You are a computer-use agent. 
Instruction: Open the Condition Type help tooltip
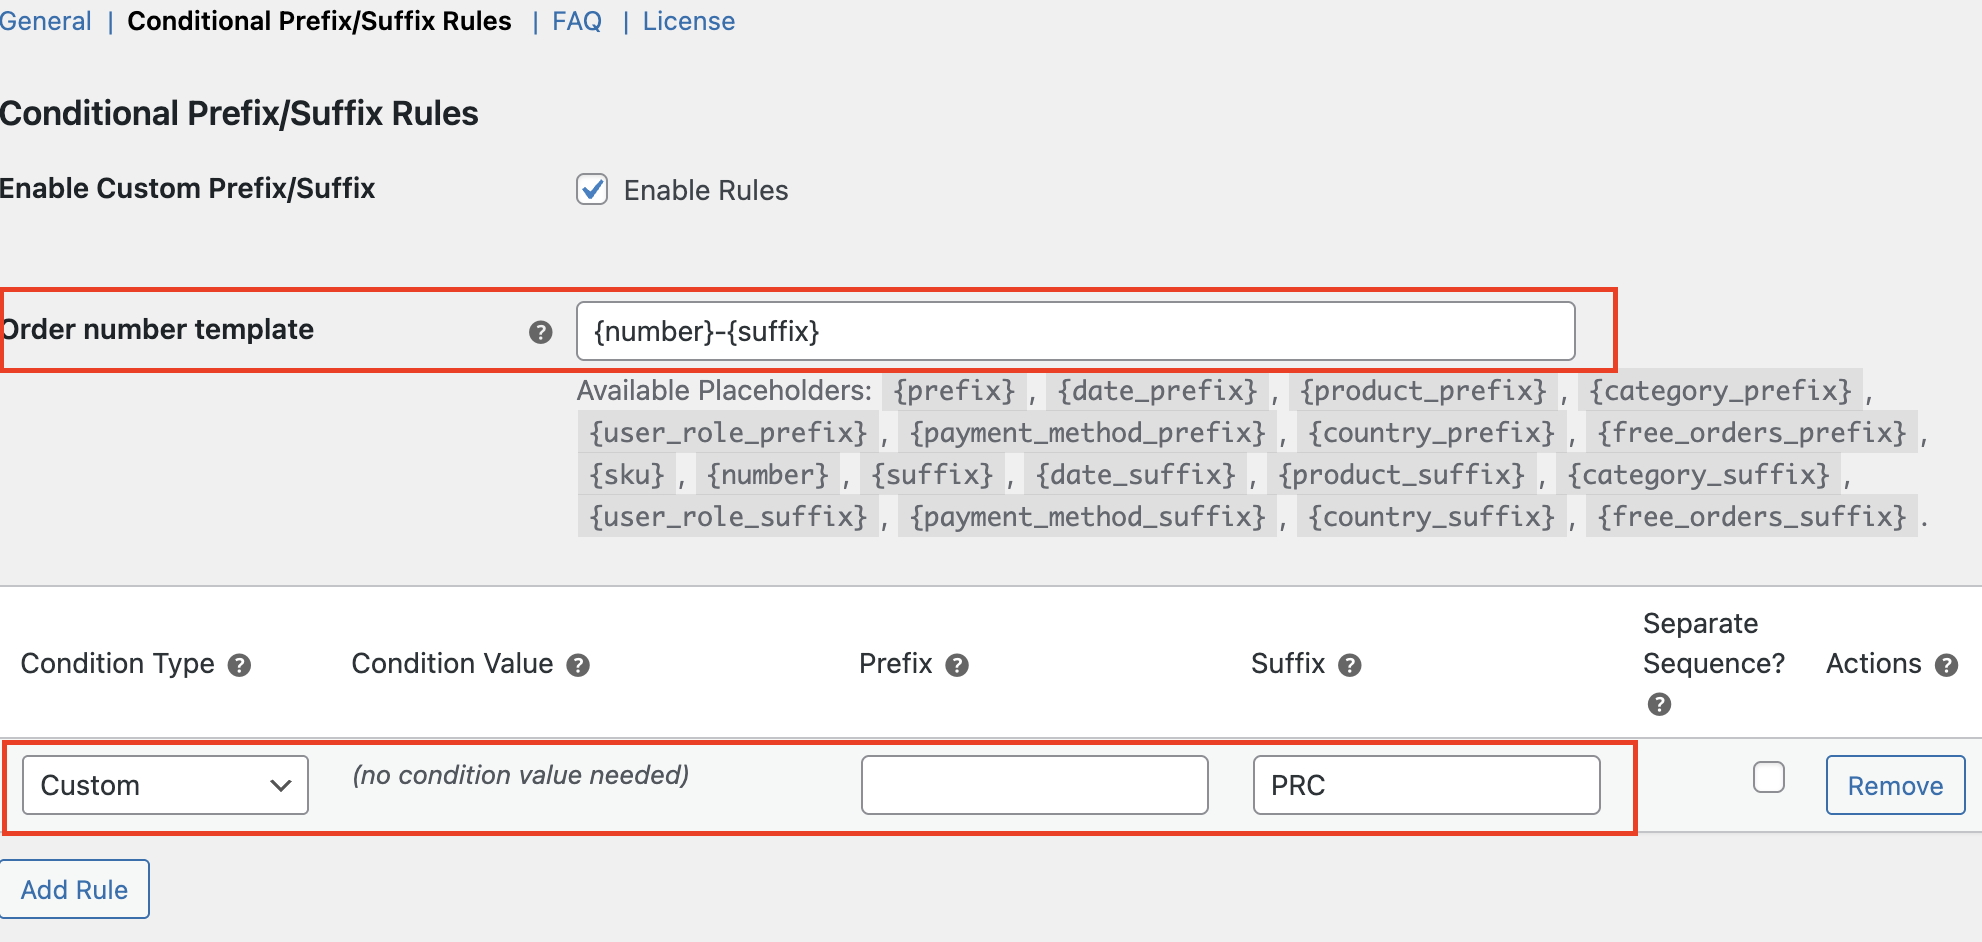(240, 664)
